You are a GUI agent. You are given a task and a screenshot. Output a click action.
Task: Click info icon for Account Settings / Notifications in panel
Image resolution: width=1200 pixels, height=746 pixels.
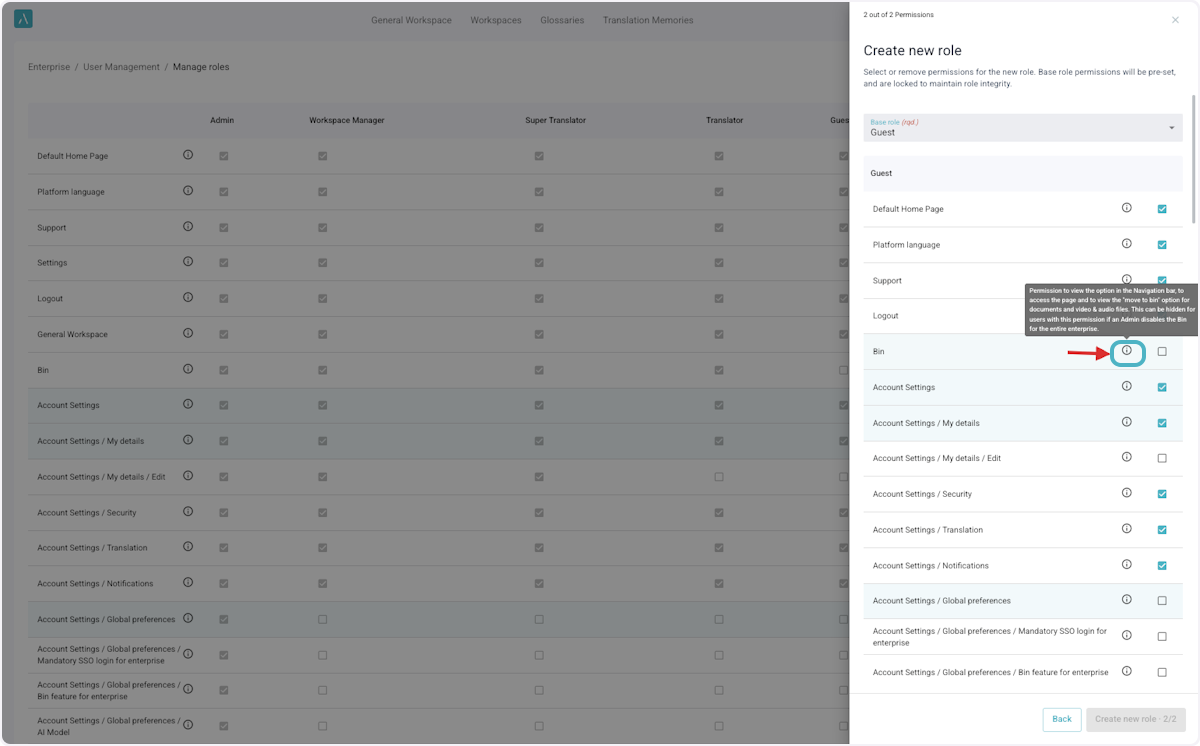click(1126, 565)
